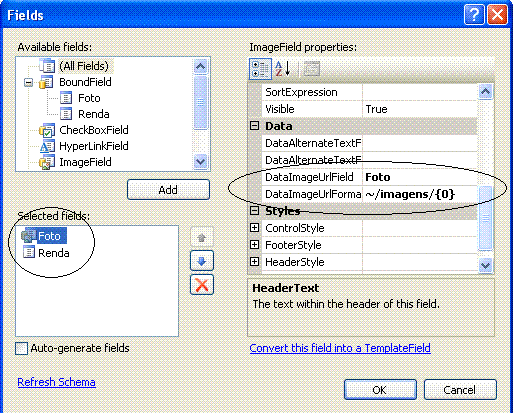Screen dimensions: 514x415
Task: Enable the Auto-generate fields checkbox
Action: point(21,349)
